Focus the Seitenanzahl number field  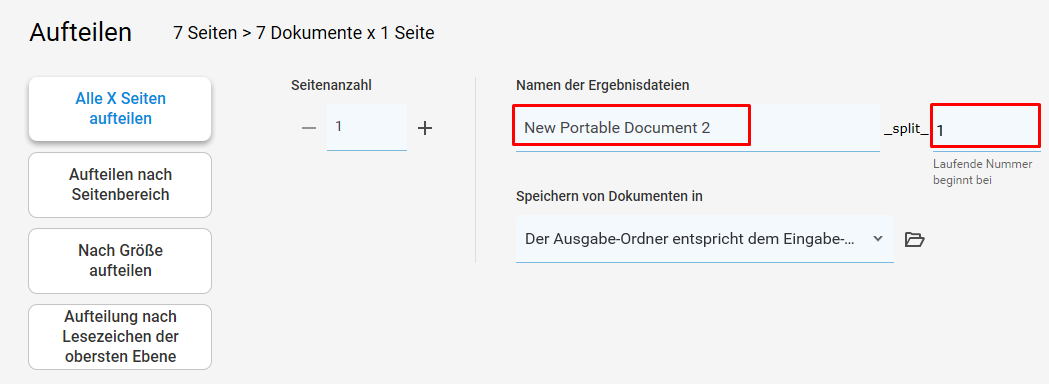(367, 127)
